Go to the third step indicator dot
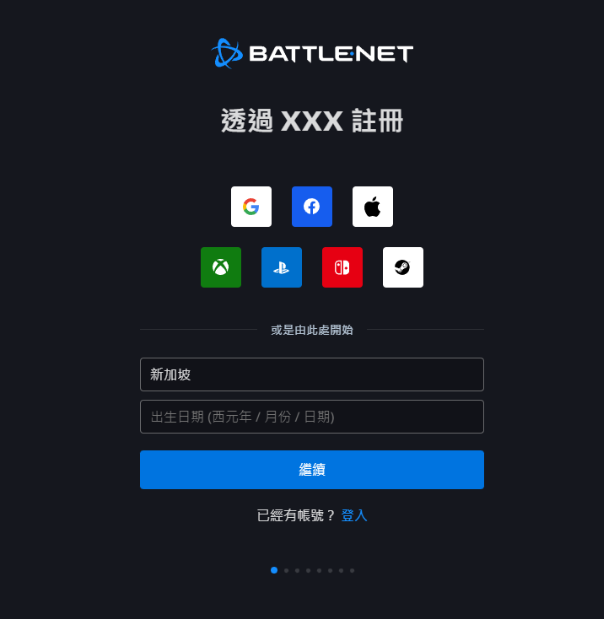The image size is (604, 619). coord(297,570)
